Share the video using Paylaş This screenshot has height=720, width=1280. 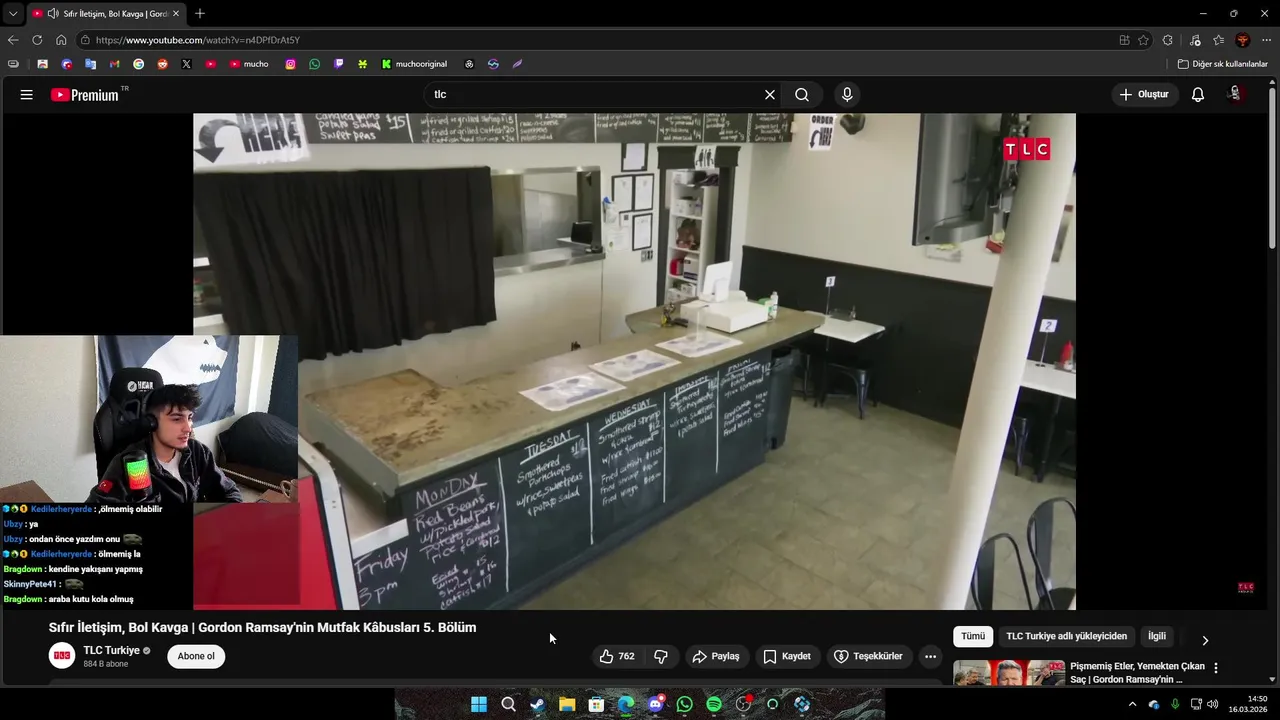[716, 656]
